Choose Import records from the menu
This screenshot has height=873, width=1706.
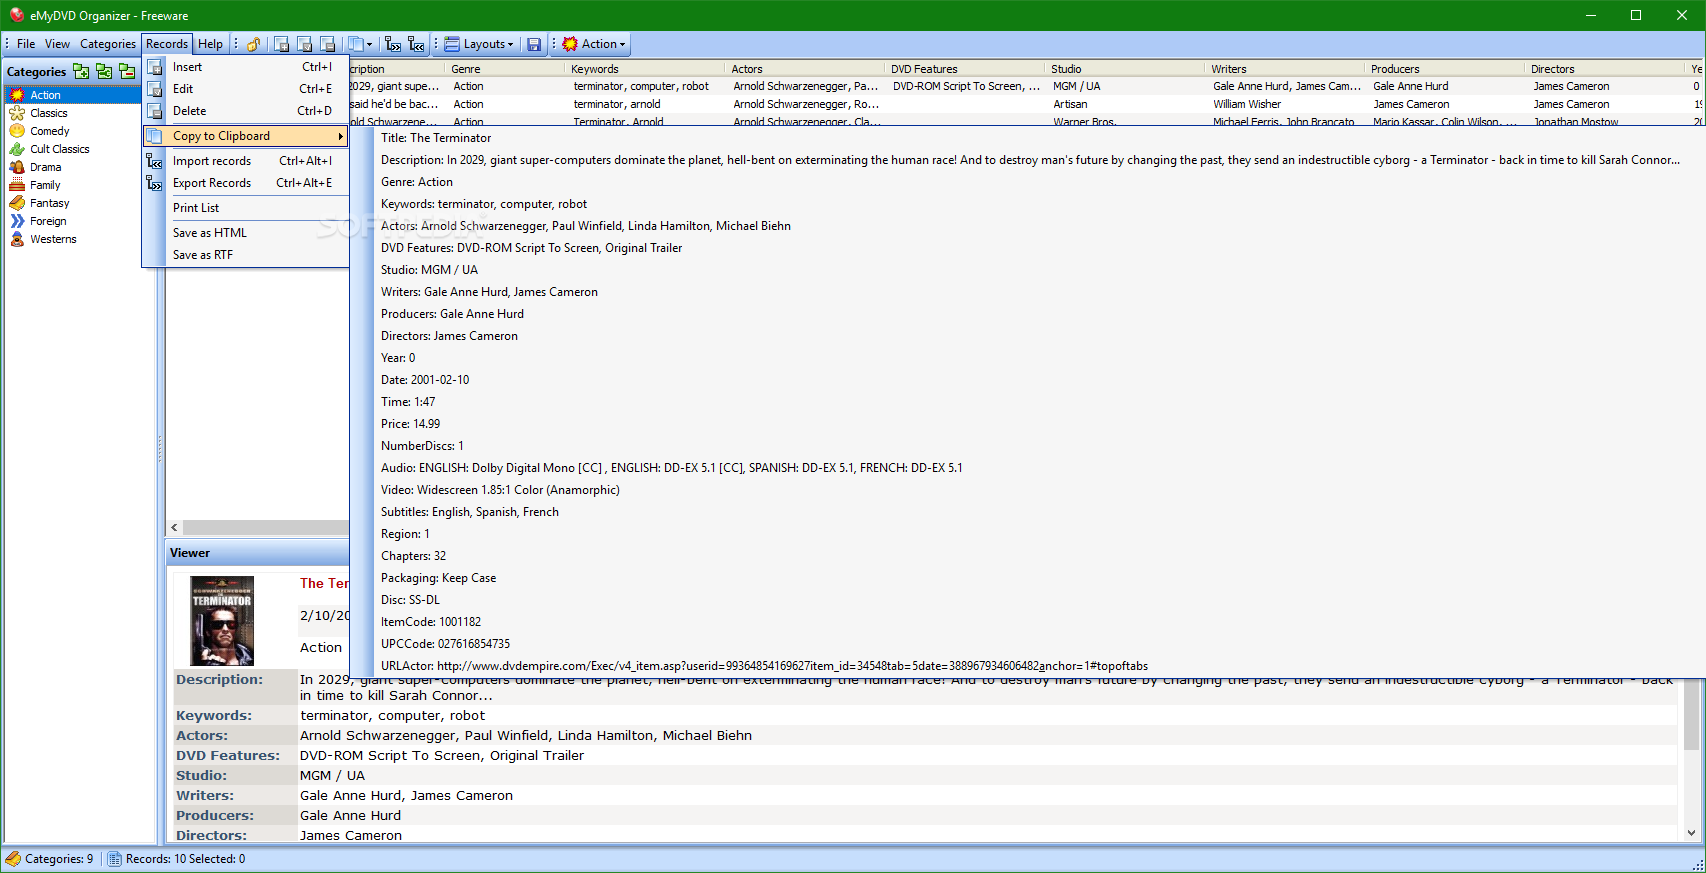[x=246, y=161]
